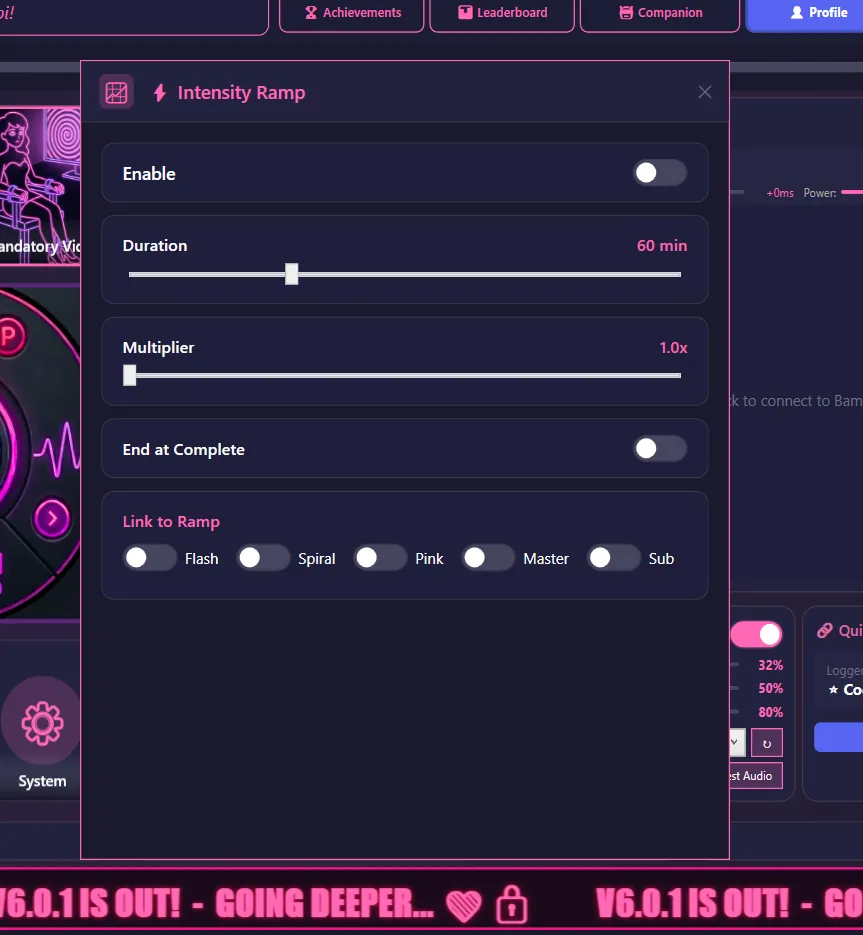
Task: Click the Multiplier label
Action: 158,348
